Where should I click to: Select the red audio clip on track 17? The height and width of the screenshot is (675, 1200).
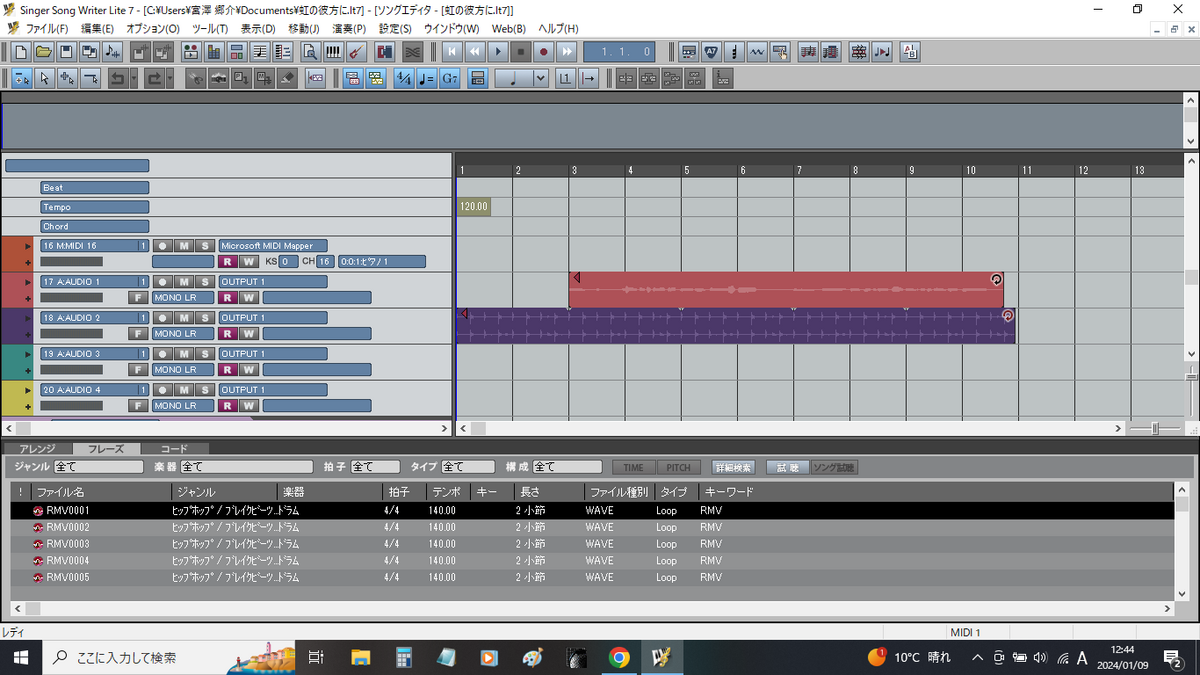(786, 290)
